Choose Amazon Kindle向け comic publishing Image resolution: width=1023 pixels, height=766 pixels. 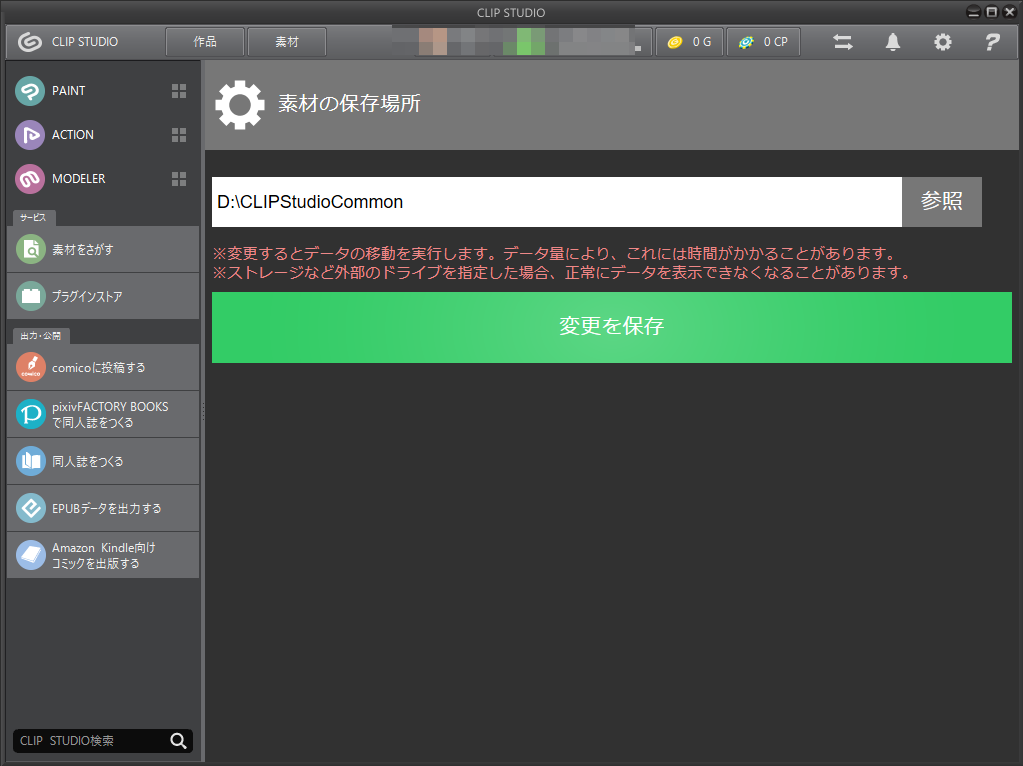point(103,555)
